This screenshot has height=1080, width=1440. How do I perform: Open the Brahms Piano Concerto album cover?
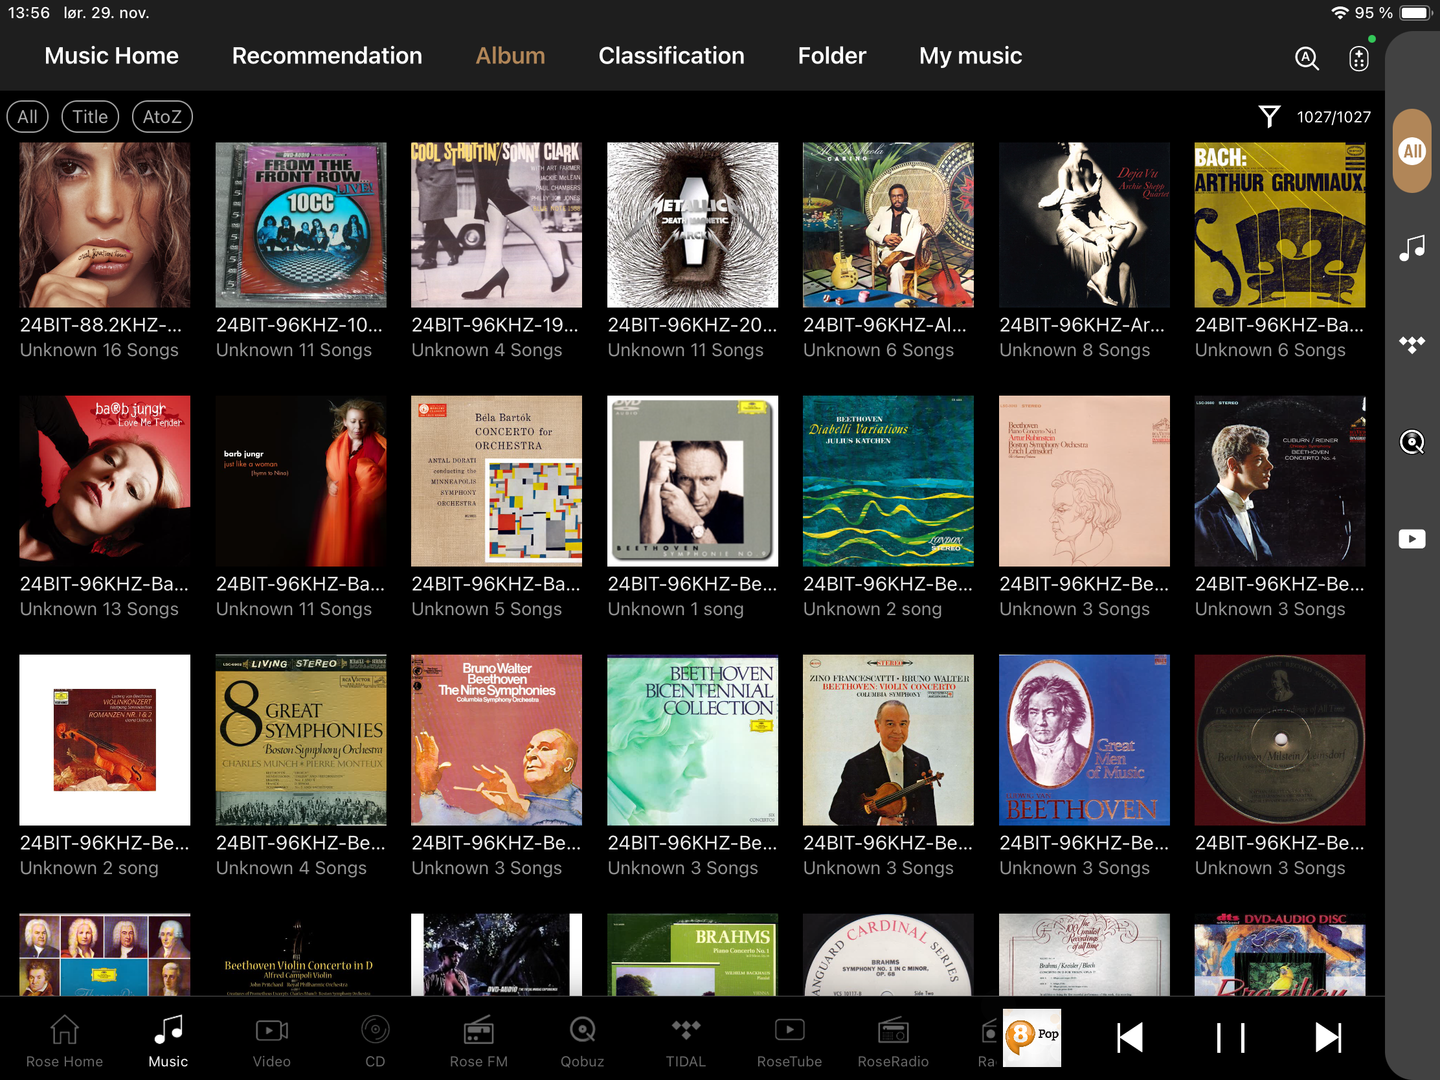693,954
